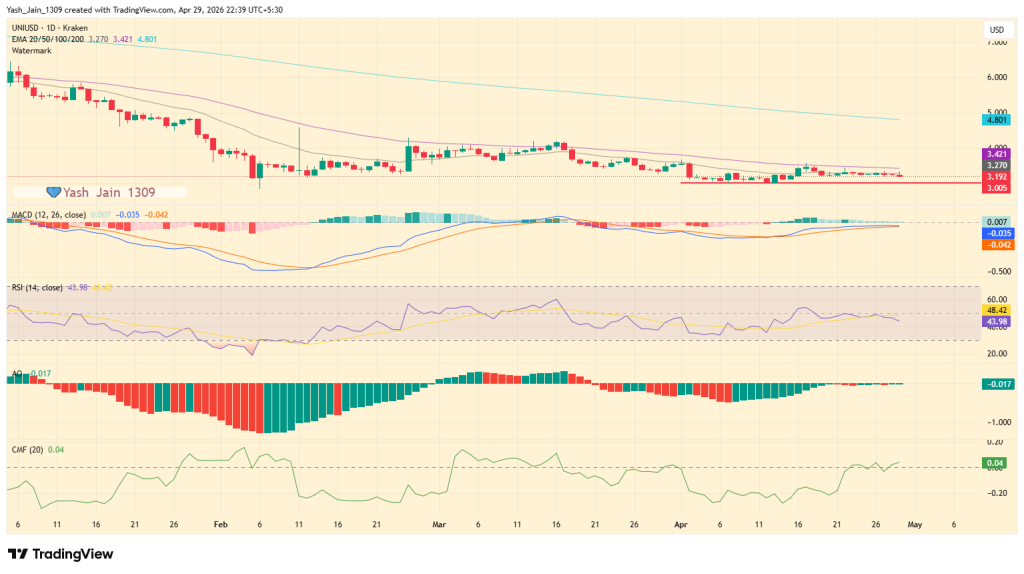
Task: Click the red 3.005 support level label
Action: [996, 187]
